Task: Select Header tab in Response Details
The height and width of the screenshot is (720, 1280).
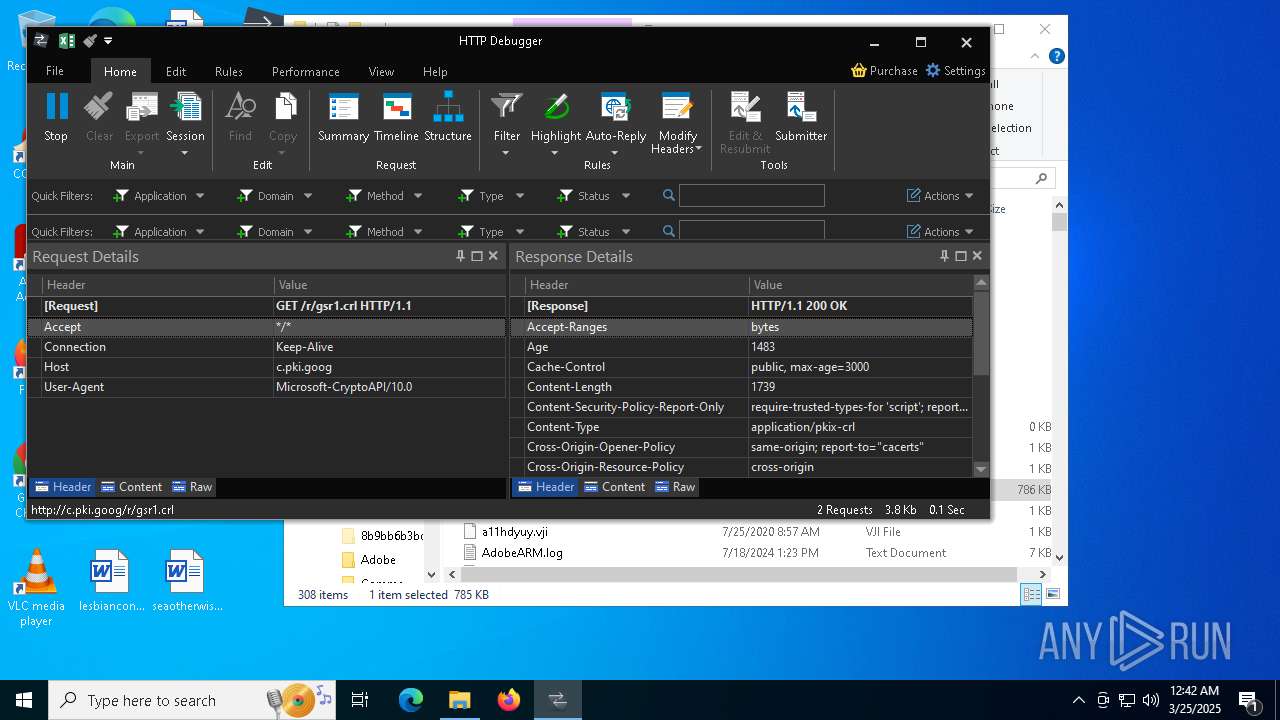Action: point(546,487)
